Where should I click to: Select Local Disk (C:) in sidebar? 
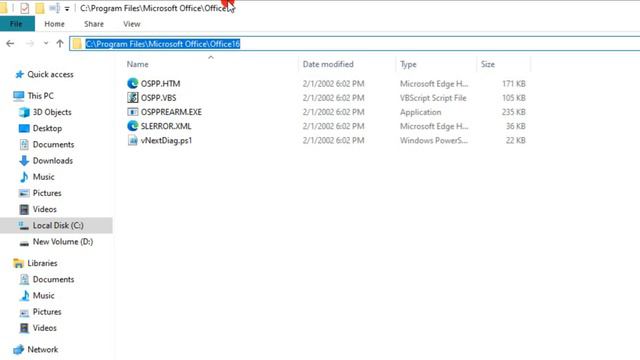(x=58, y=225)
